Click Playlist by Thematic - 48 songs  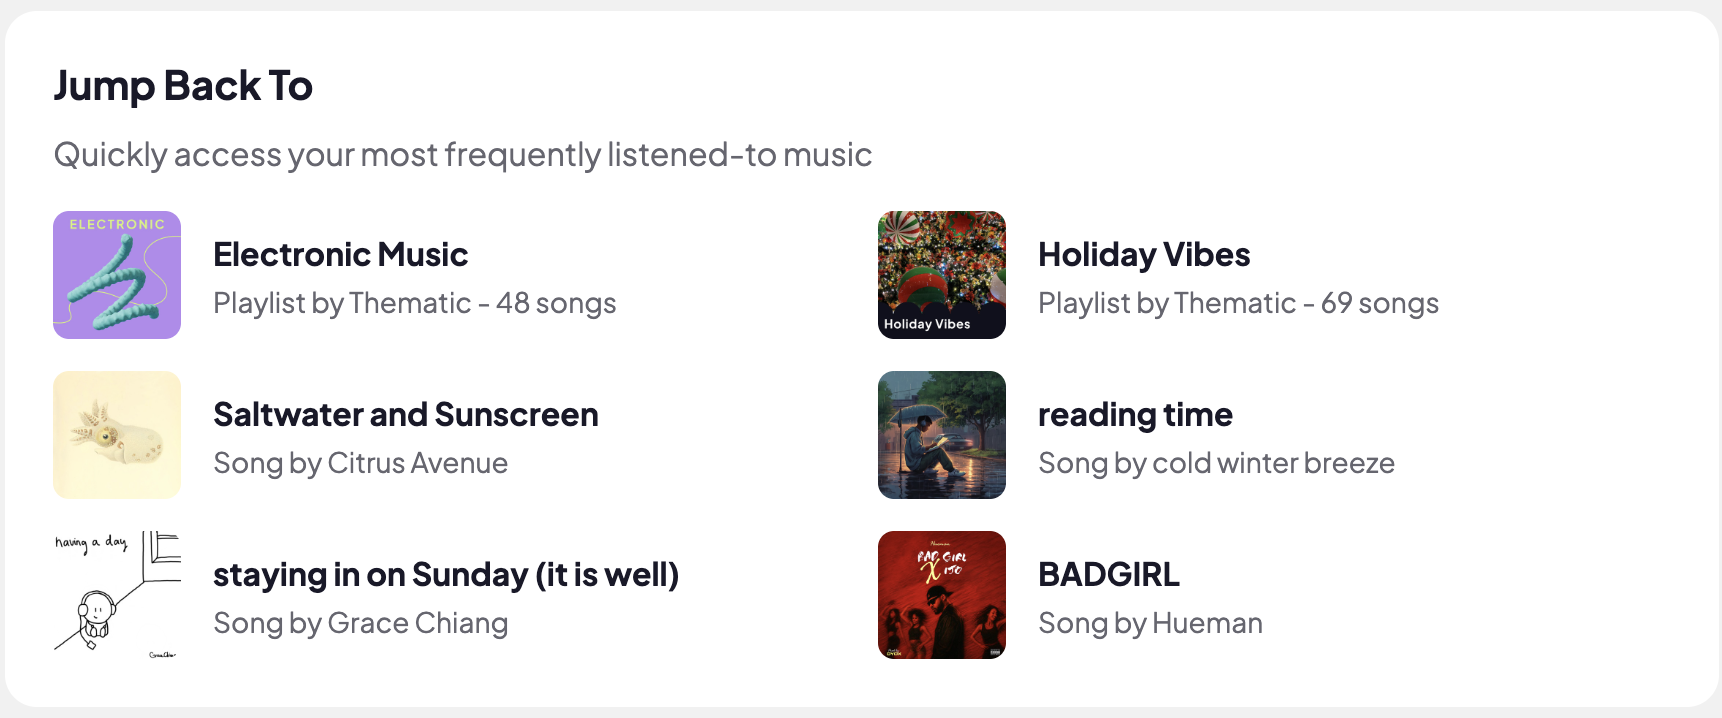coord(414,303)
